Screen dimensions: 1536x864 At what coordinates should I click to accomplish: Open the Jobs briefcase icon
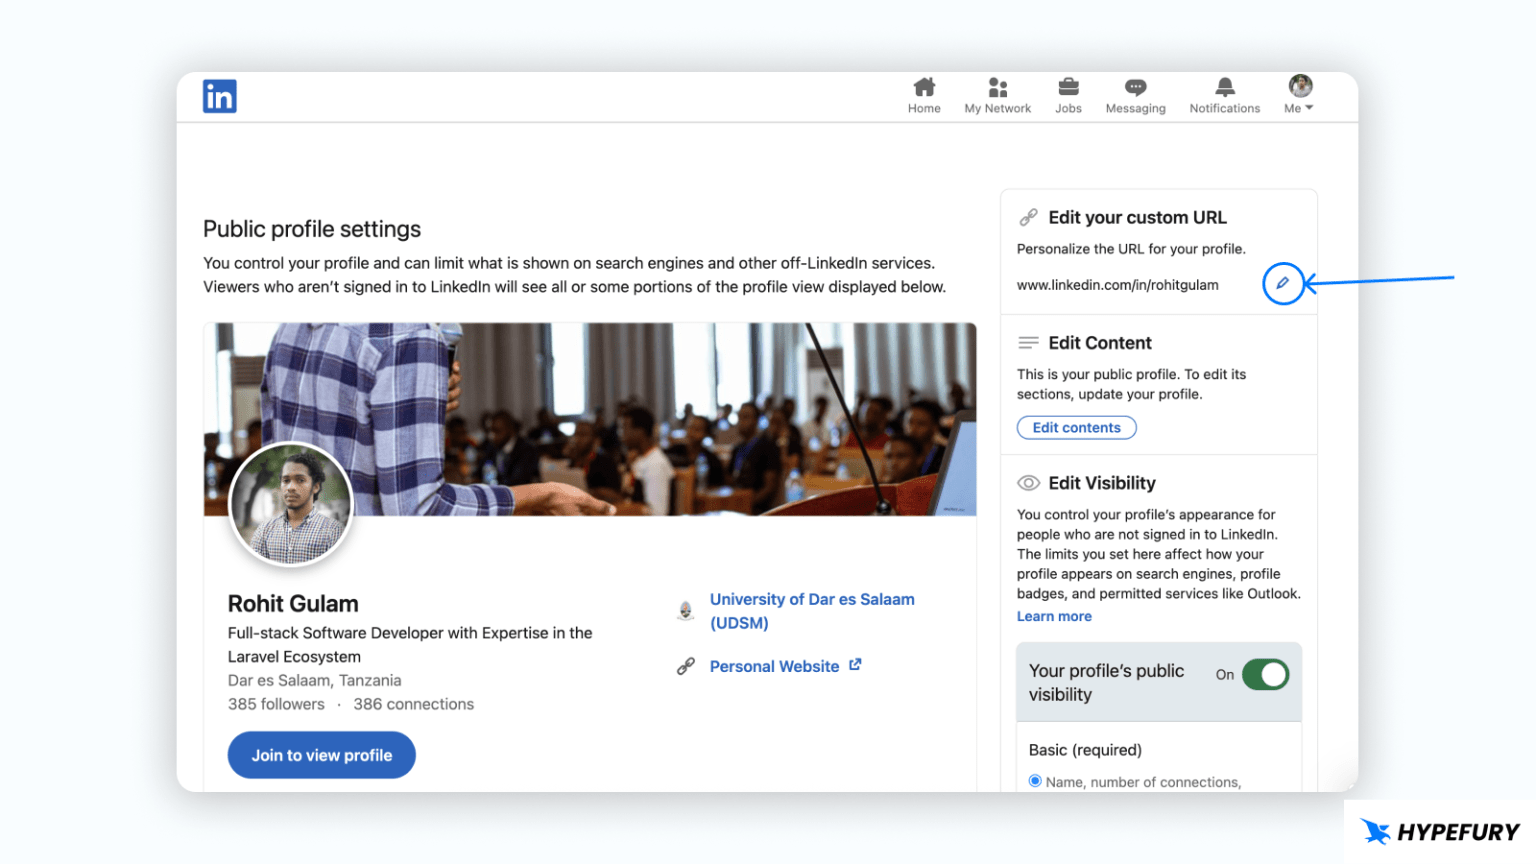pyautogui.click(x=1068, y=88)
